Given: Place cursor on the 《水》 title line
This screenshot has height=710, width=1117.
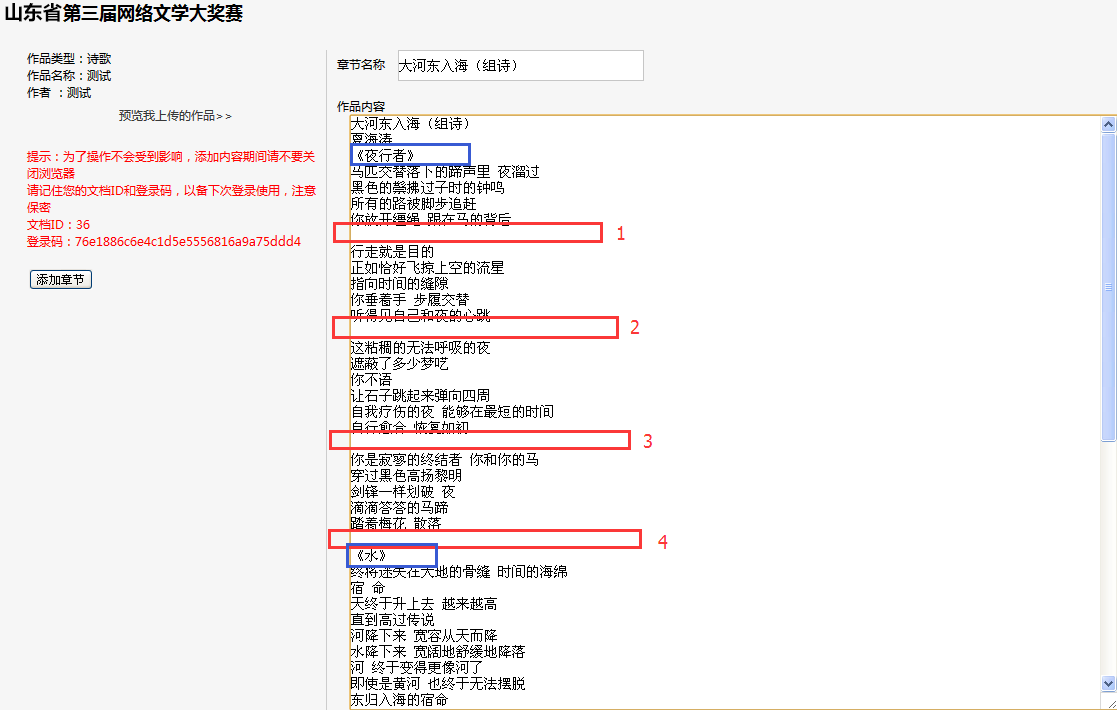Looking at the screenshot, I should tap(370, 555).
